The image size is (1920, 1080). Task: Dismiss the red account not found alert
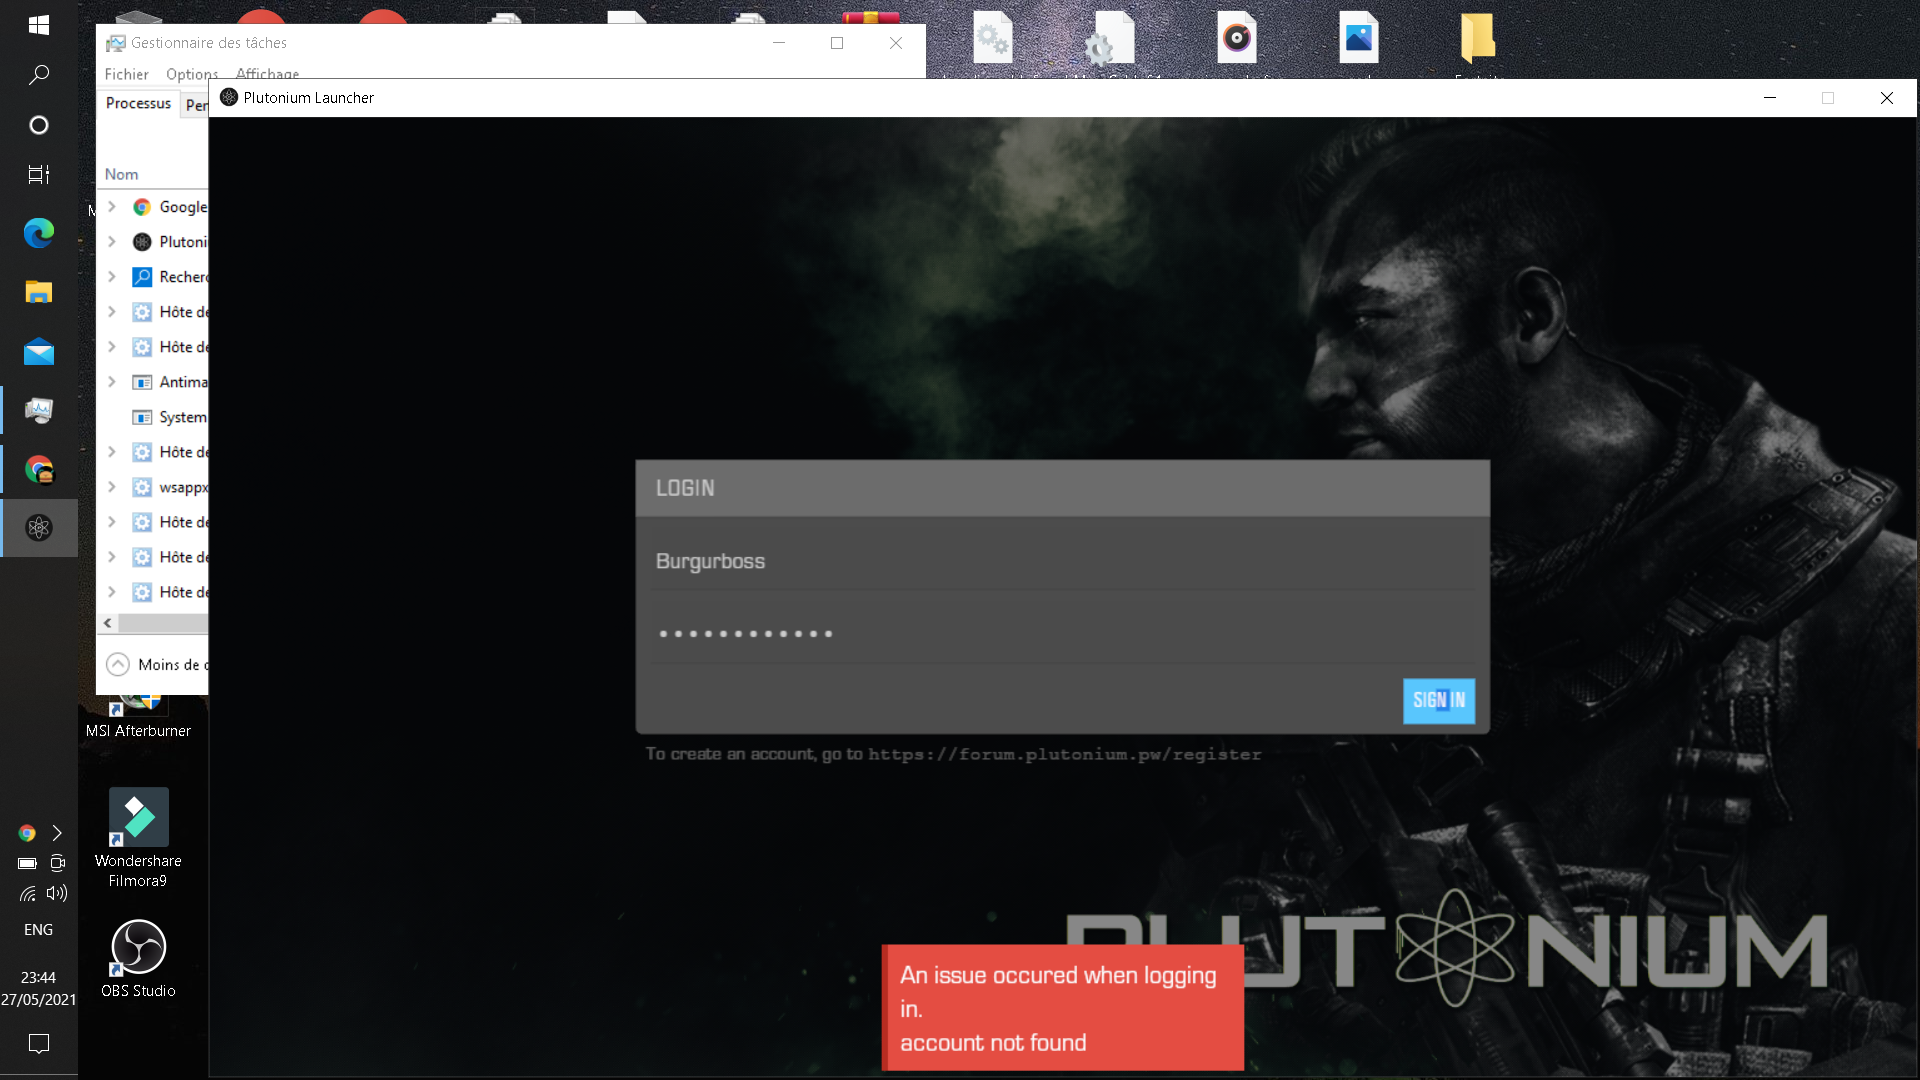pos(1063,1007)
